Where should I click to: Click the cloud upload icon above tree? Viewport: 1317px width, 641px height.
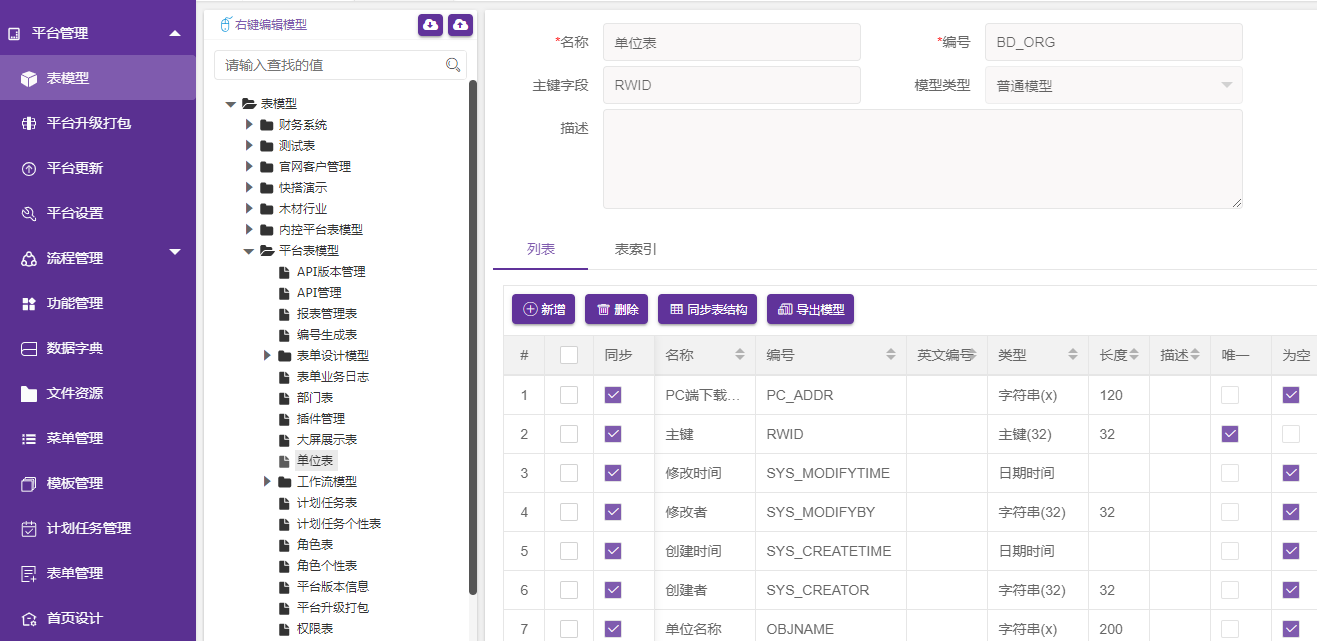(461, 24)
